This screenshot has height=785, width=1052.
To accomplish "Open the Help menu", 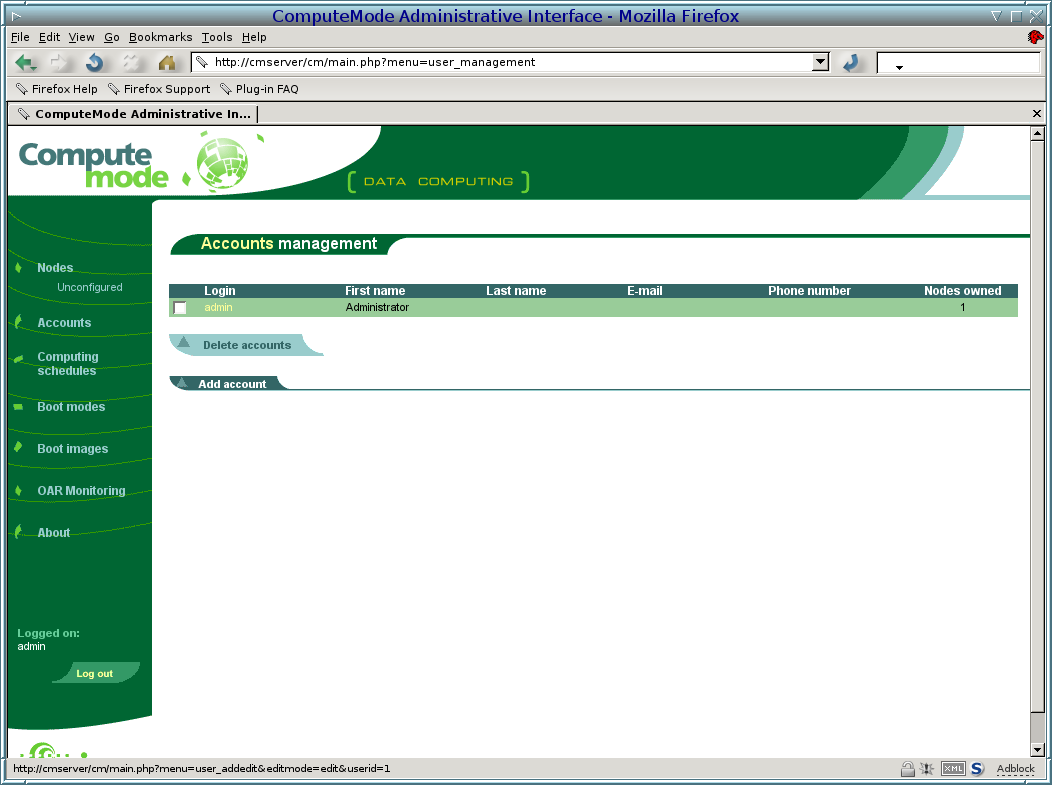I will 254,37.
